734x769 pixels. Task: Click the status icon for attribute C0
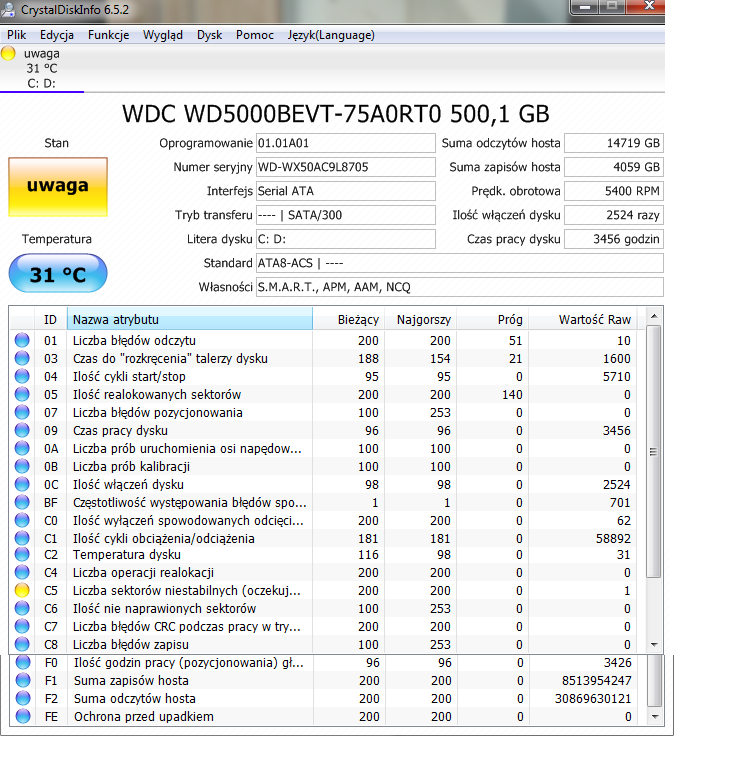pos(22,520)
